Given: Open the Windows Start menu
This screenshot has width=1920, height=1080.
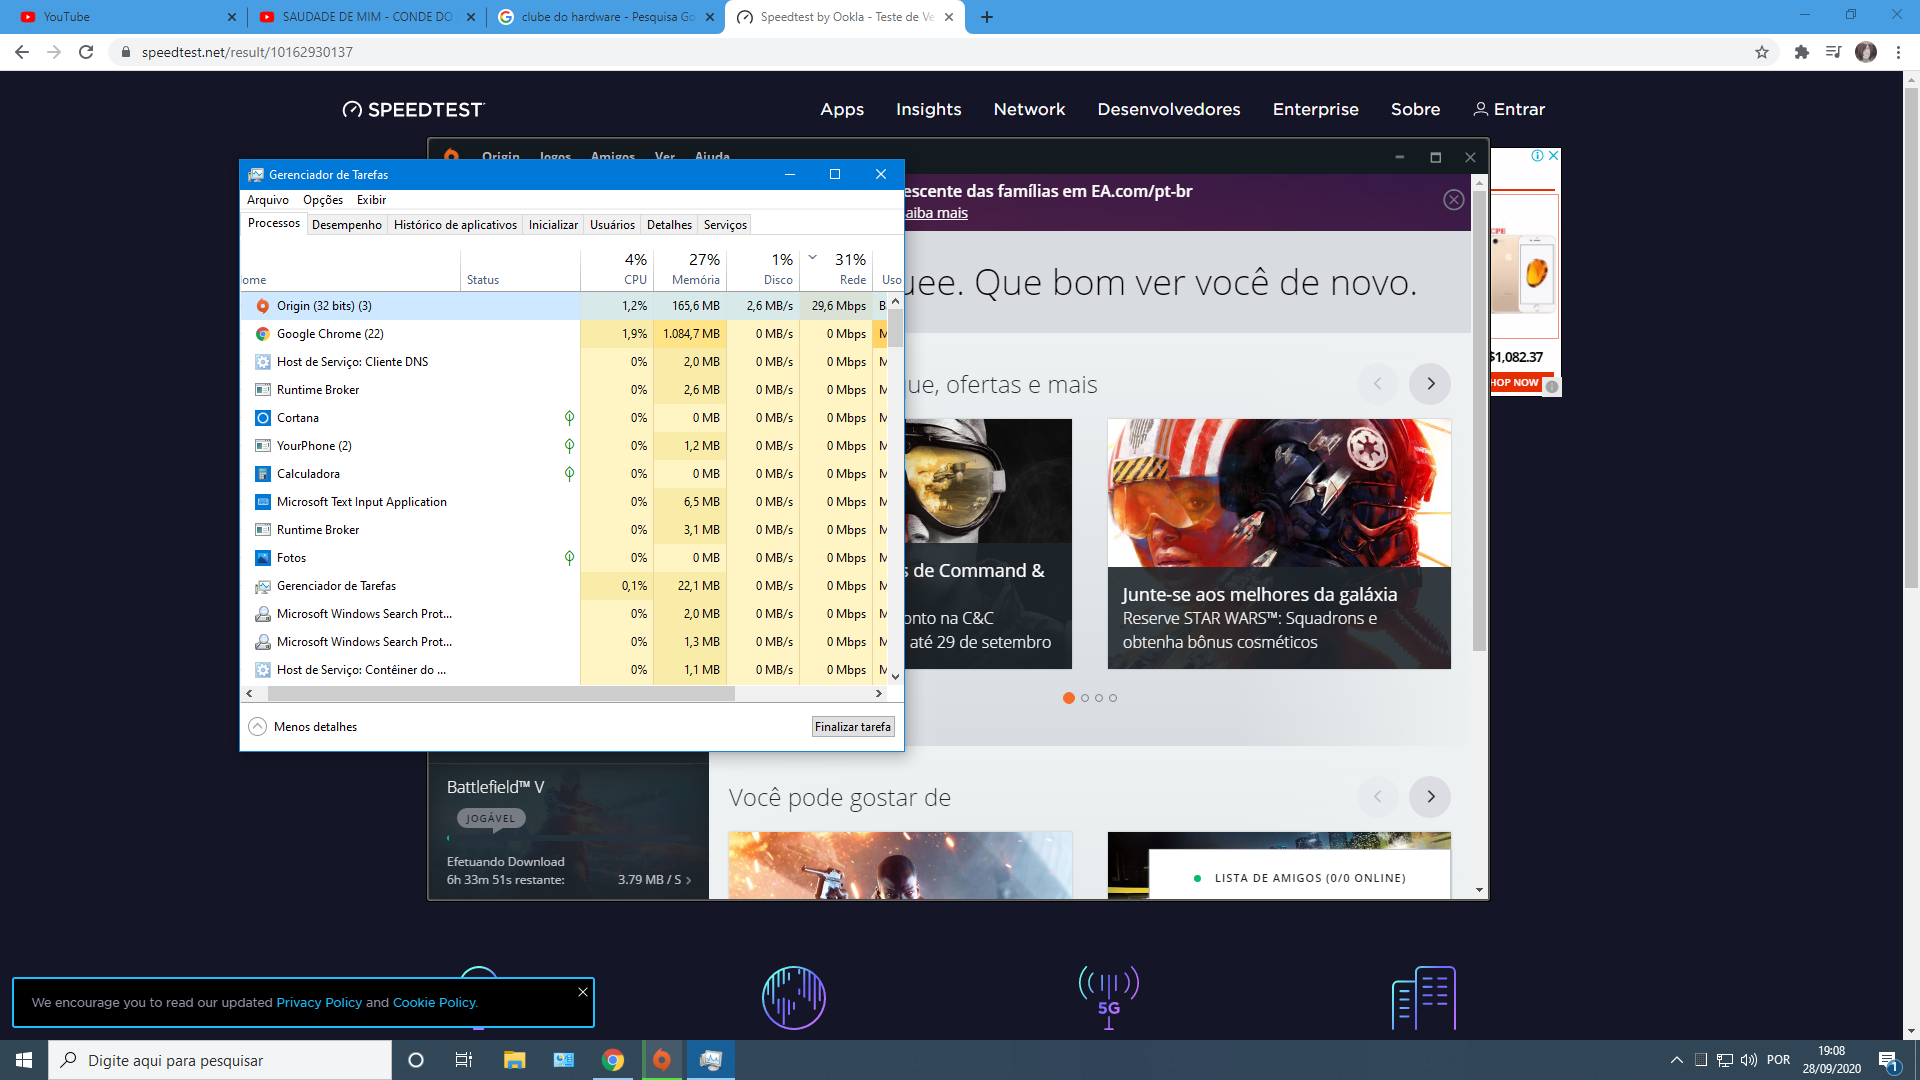Looking at the screenshot, I should coord(24,1060).
